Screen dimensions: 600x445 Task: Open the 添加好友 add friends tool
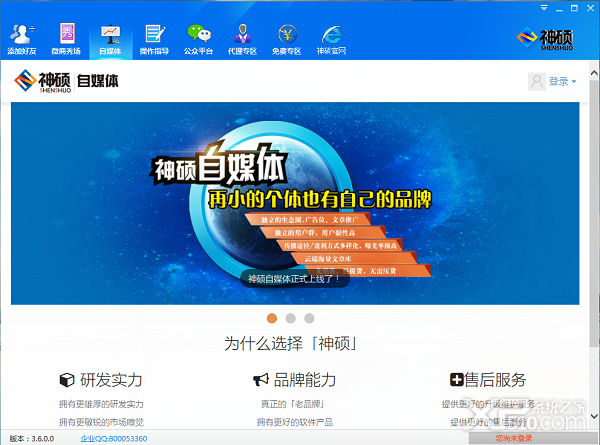tap(22, 39)
